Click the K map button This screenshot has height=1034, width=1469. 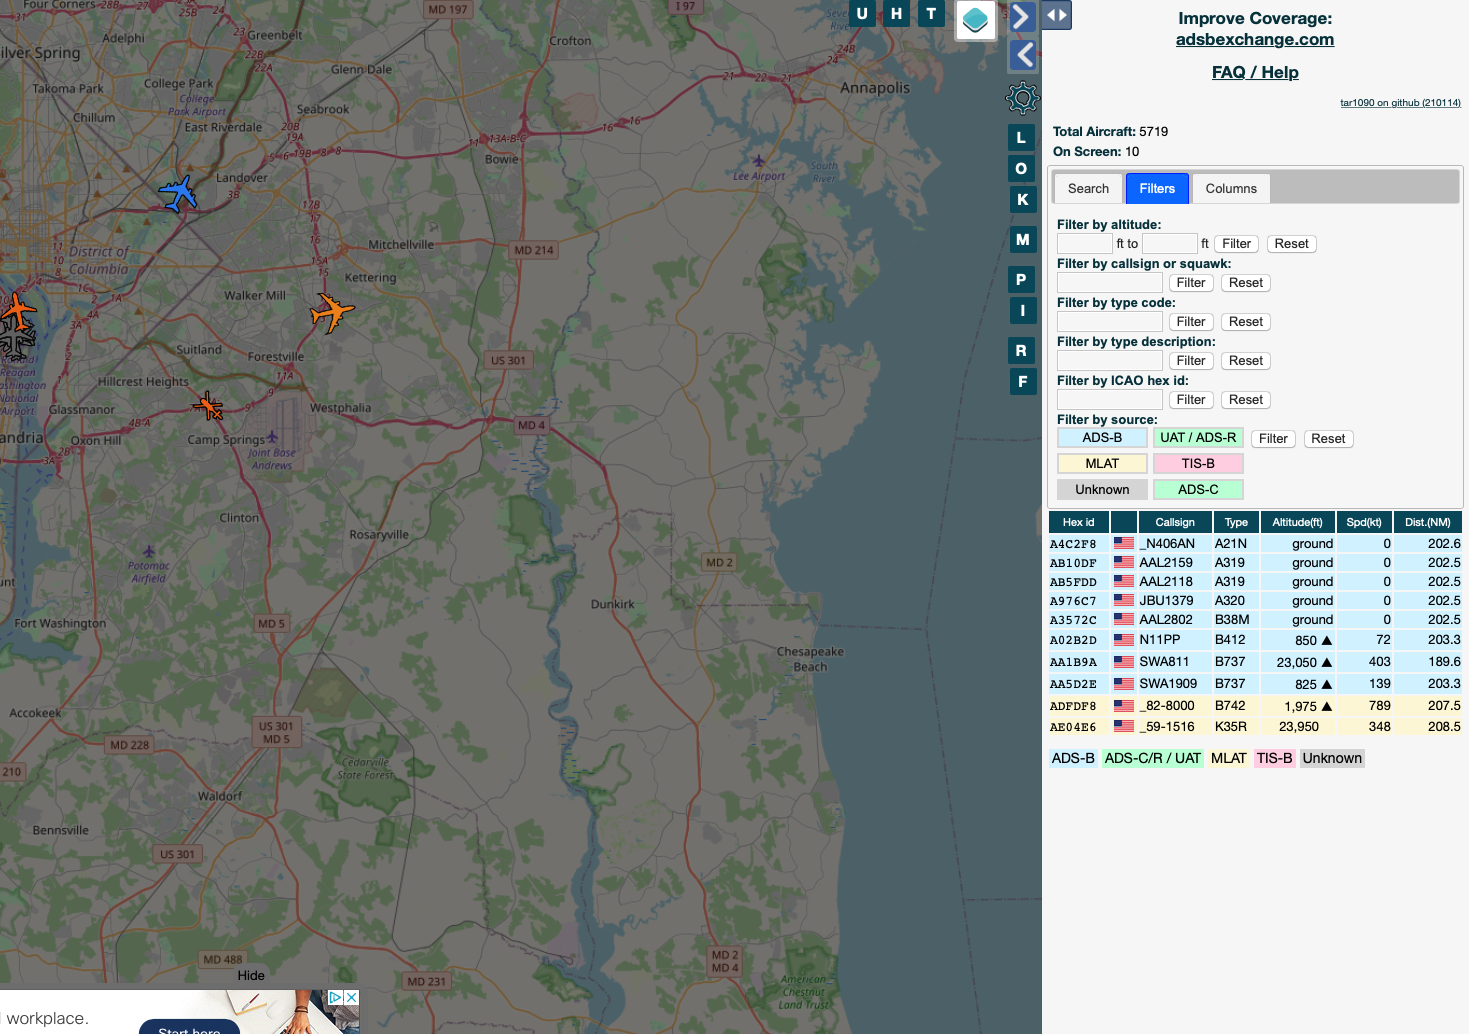click(x=1022, y=200)
